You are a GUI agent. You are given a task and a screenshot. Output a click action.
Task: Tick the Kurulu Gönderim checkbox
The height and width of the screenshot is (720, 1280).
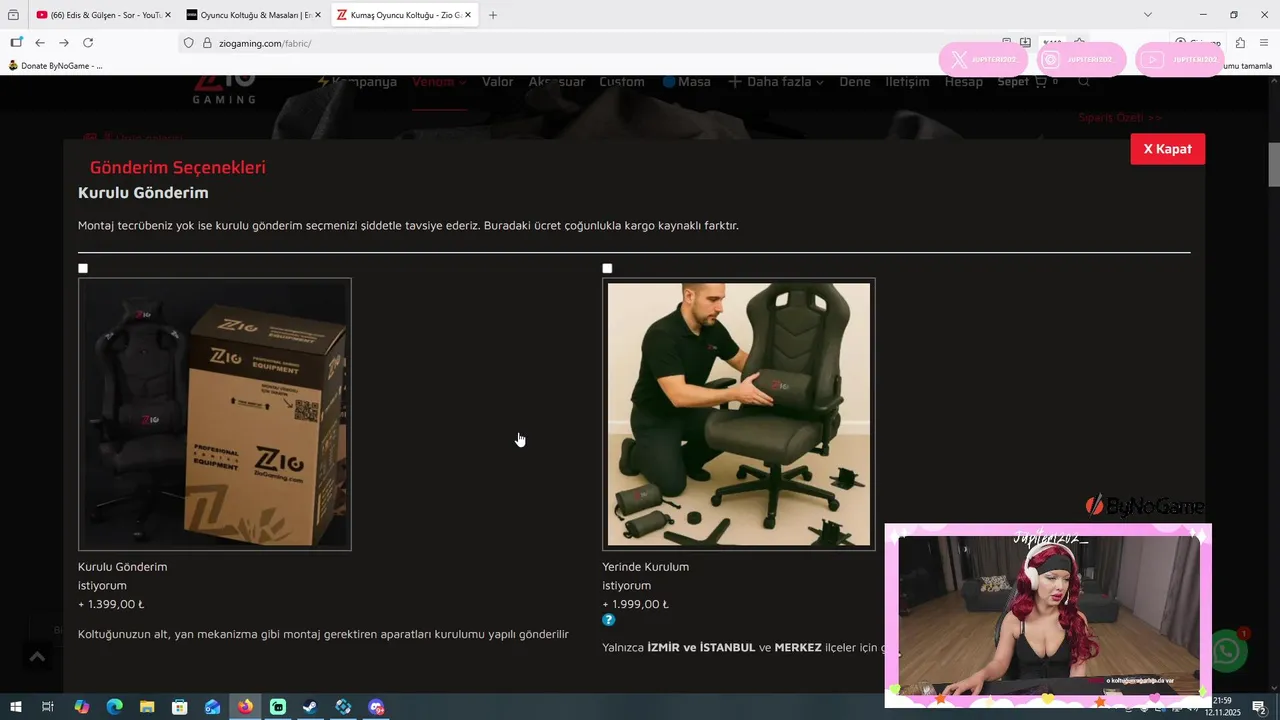tap(83, 268)
